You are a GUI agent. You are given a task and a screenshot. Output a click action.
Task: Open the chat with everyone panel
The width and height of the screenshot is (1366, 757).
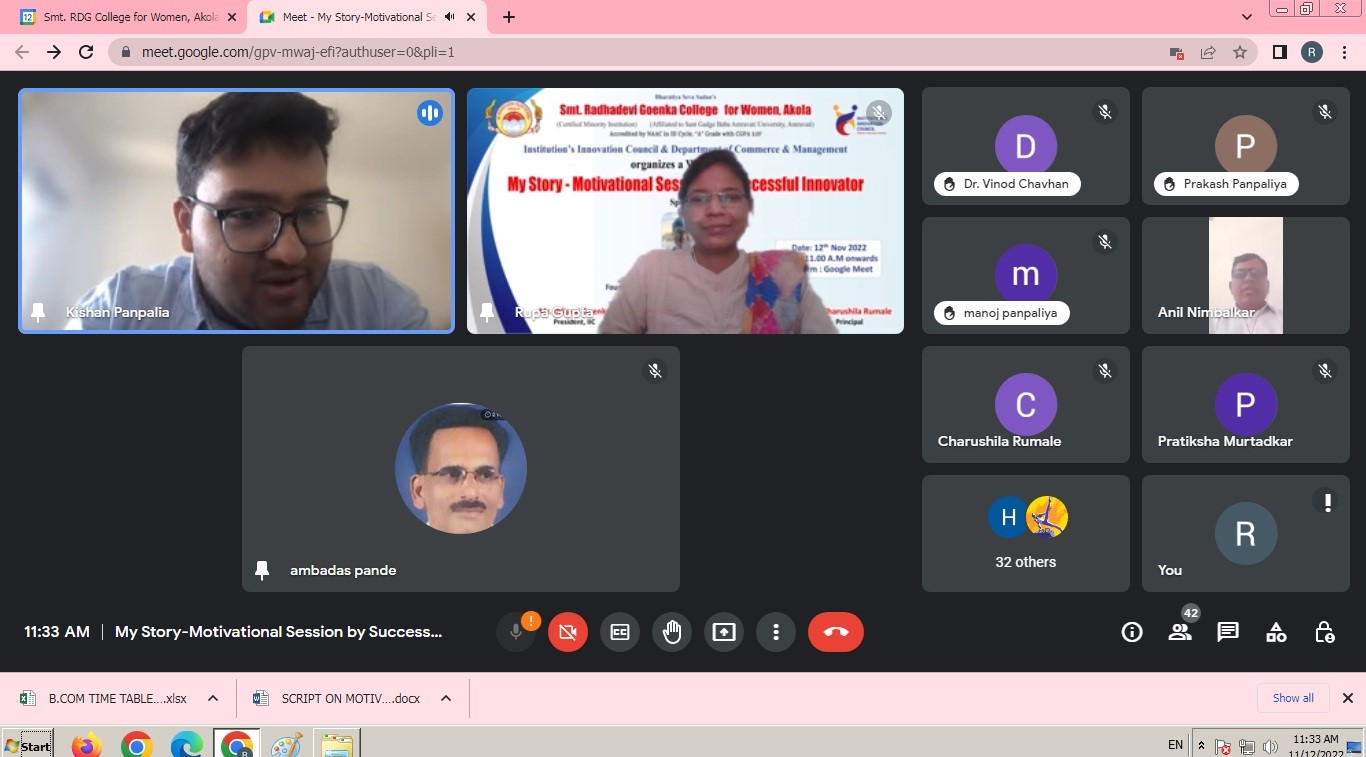click(x=1228, y=632)
